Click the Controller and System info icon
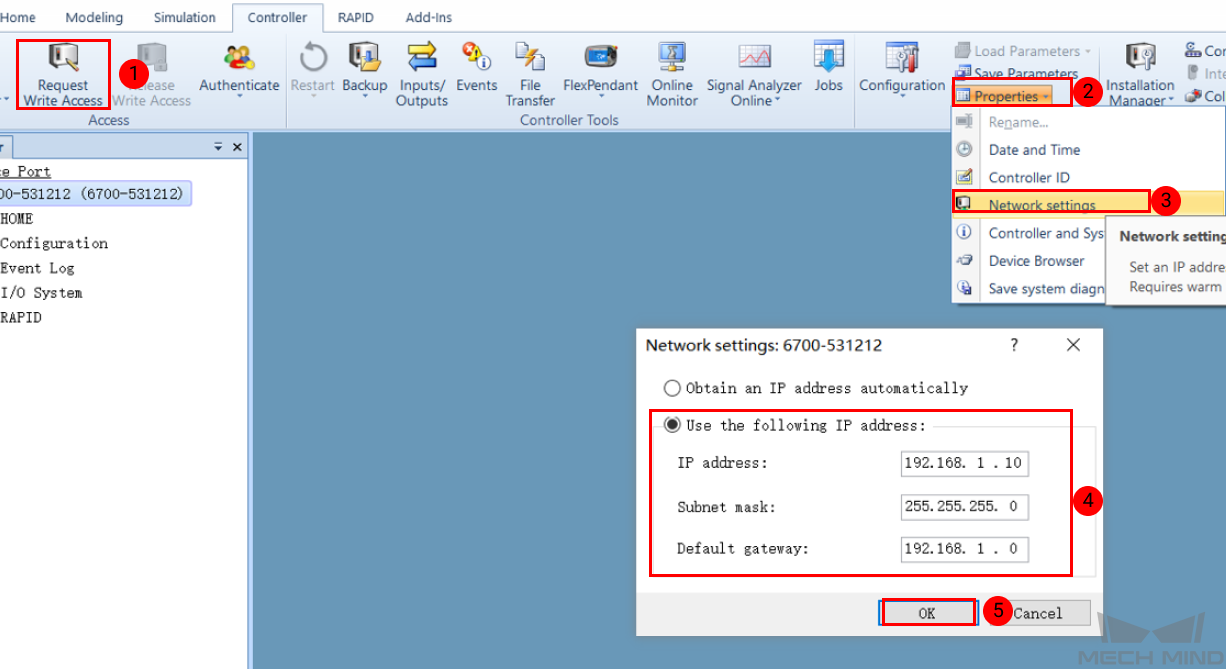Viewport: 1226px width, 669px height. coord(964,232)
